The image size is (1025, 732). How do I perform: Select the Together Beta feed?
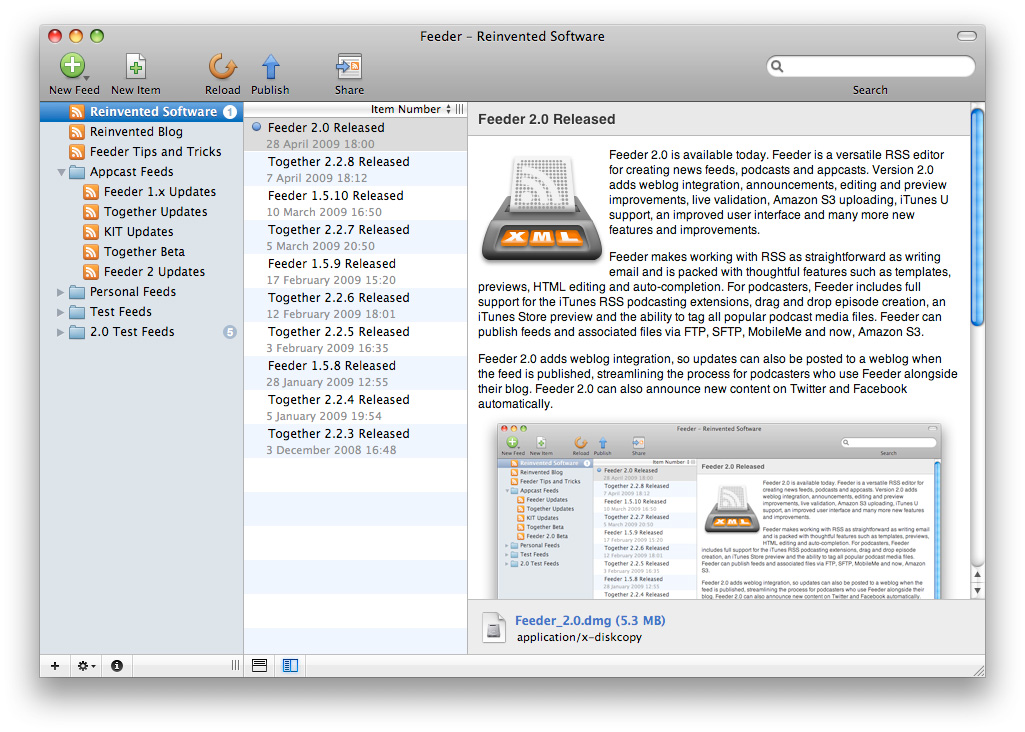coord(141,252)
